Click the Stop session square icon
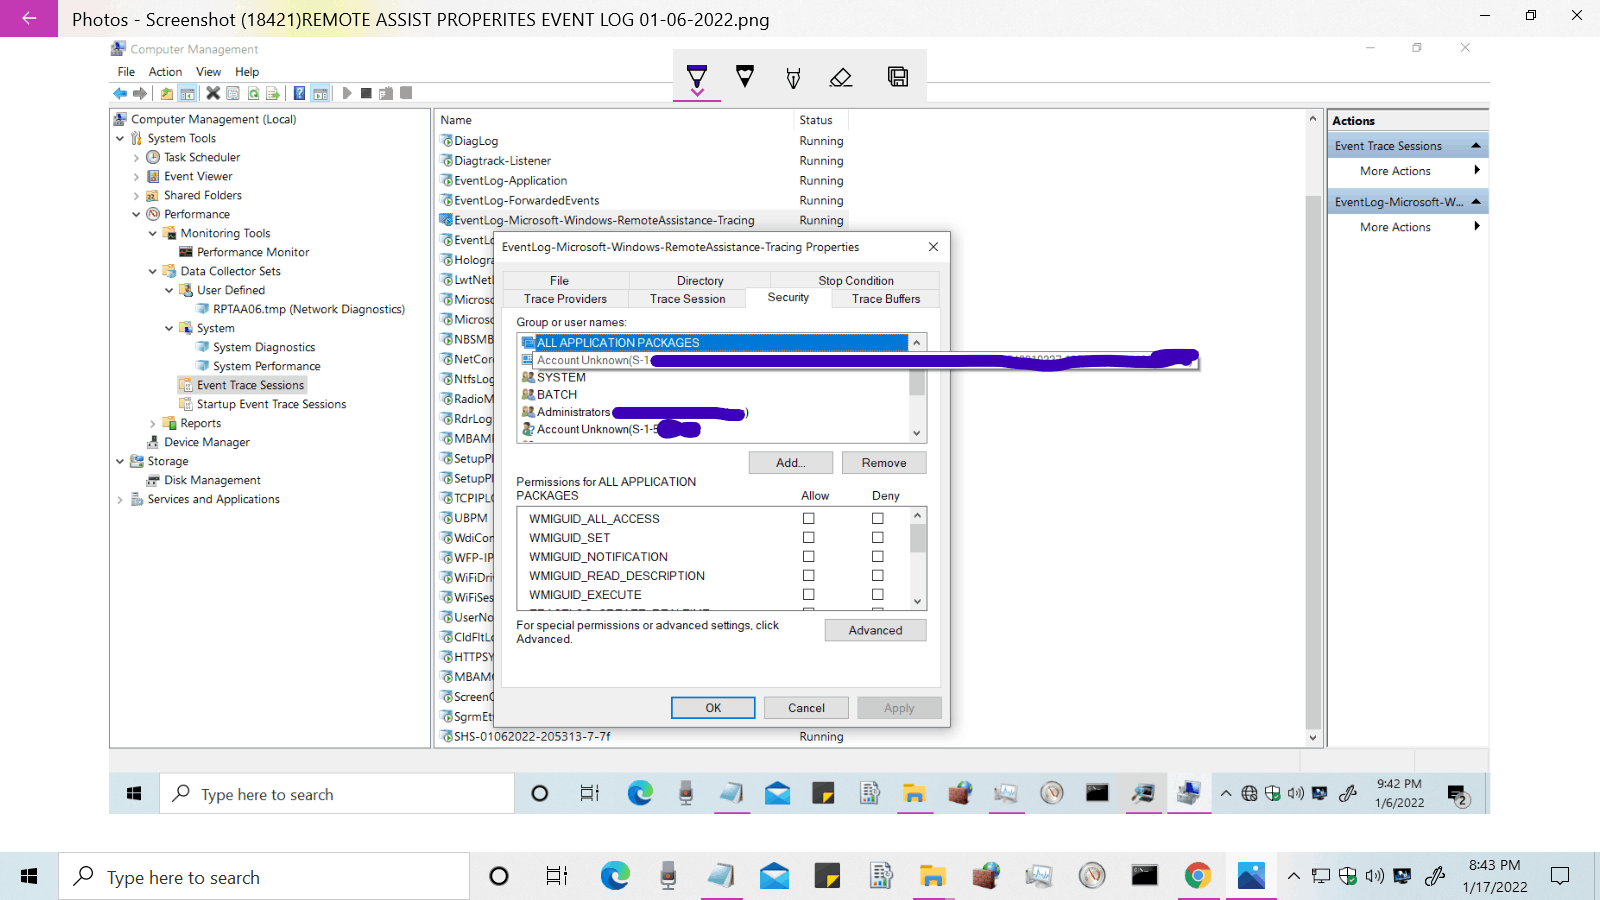 [x=366, y=93]
